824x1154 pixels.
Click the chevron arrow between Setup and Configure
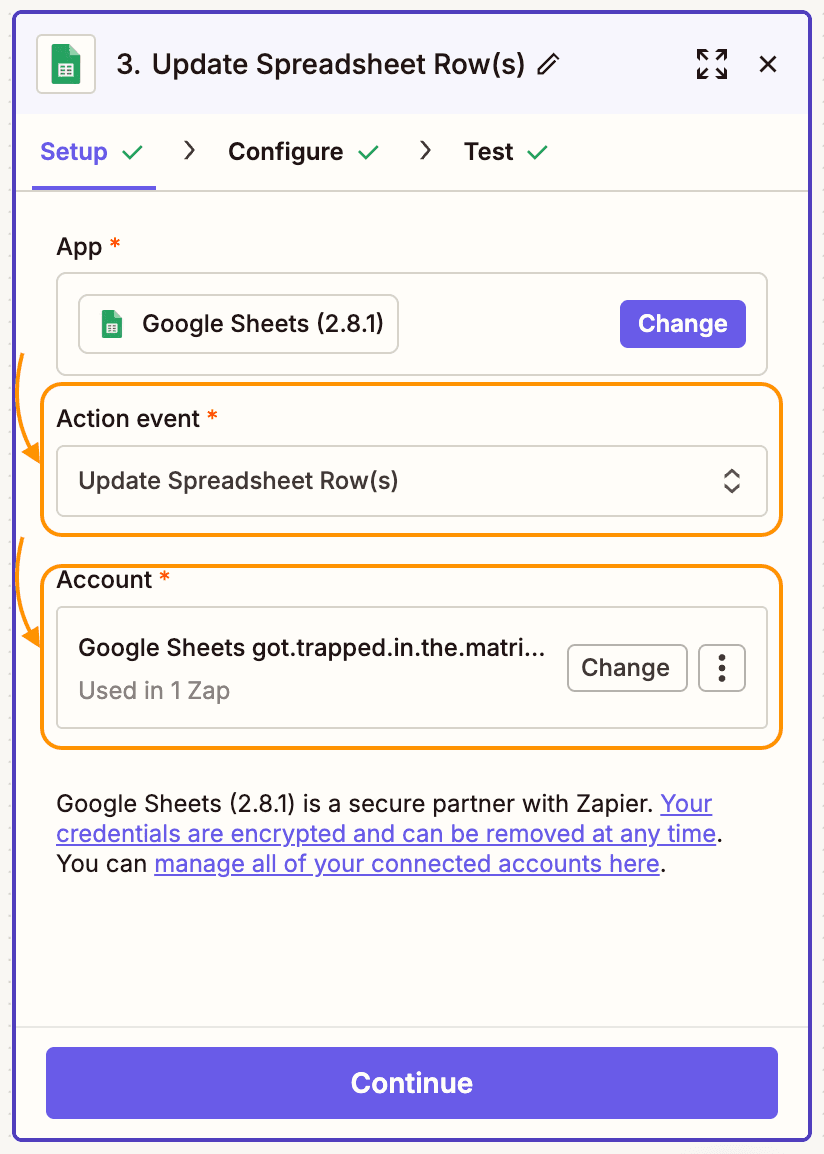click(189, 151)
